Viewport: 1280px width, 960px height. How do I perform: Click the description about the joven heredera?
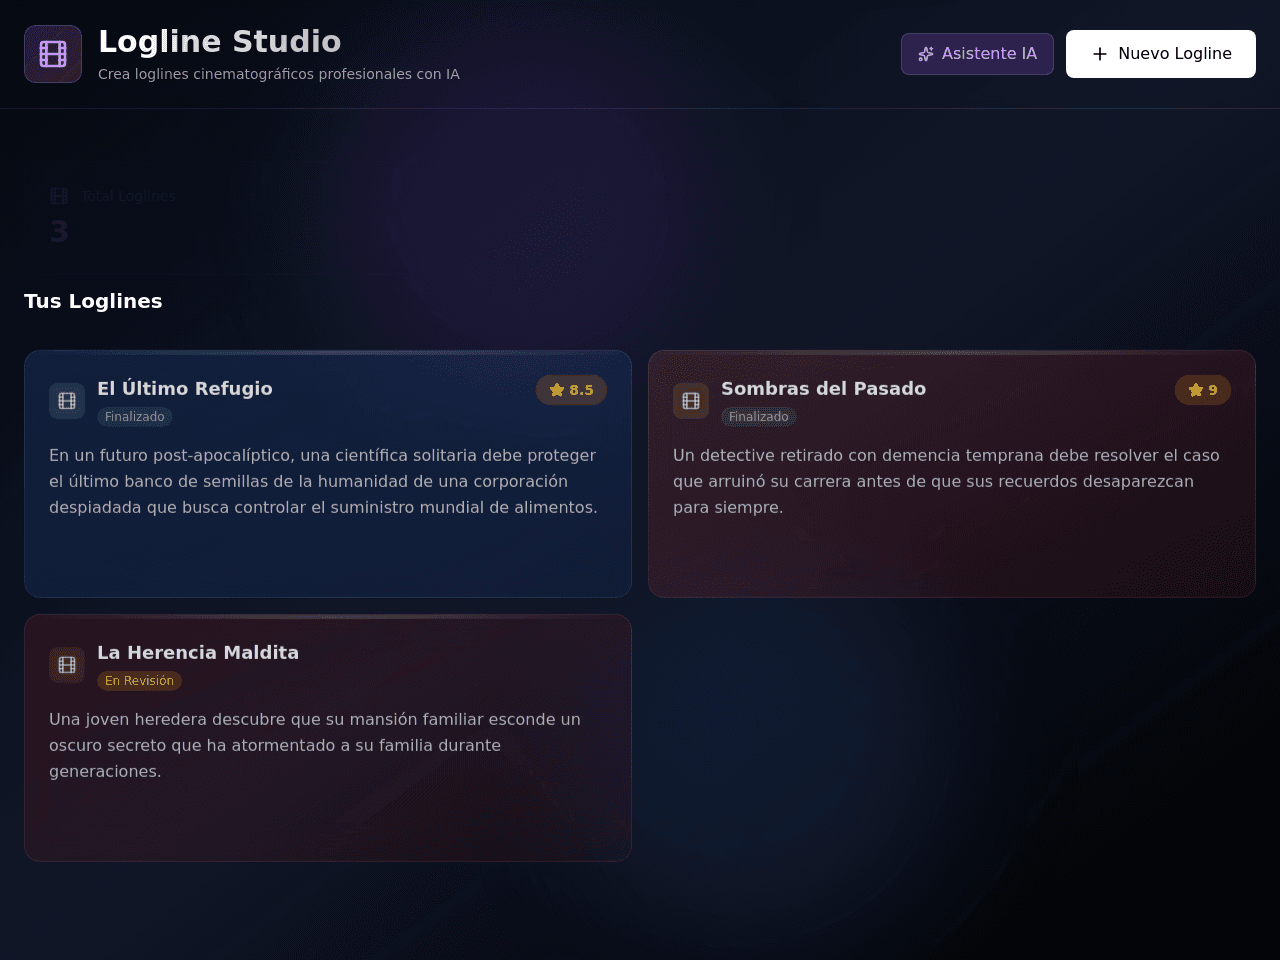pos(315,745)
